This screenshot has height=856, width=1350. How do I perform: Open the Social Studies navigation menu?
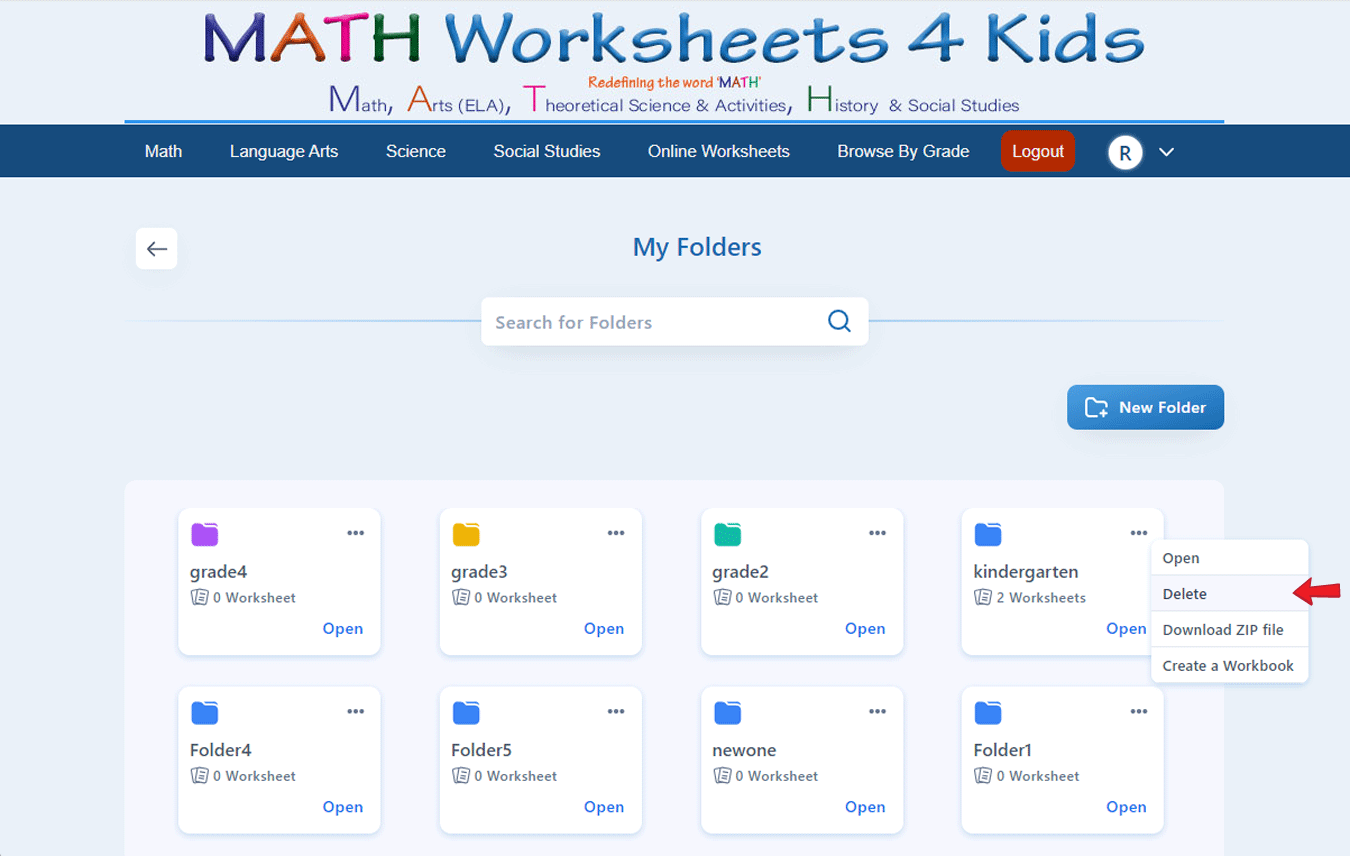pos(547,151)
